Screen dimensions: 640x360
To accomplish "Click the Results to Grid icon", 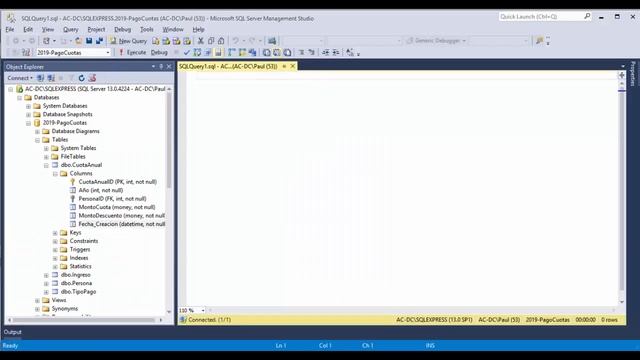I will pos(277,52).
